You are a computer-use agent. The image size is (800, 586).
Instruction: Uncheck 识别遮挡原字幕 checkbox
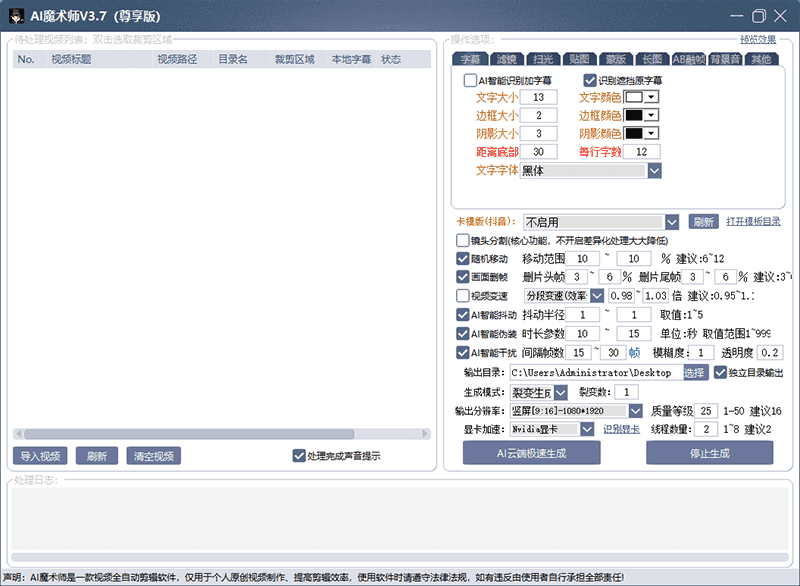click(x=590, y=81)
